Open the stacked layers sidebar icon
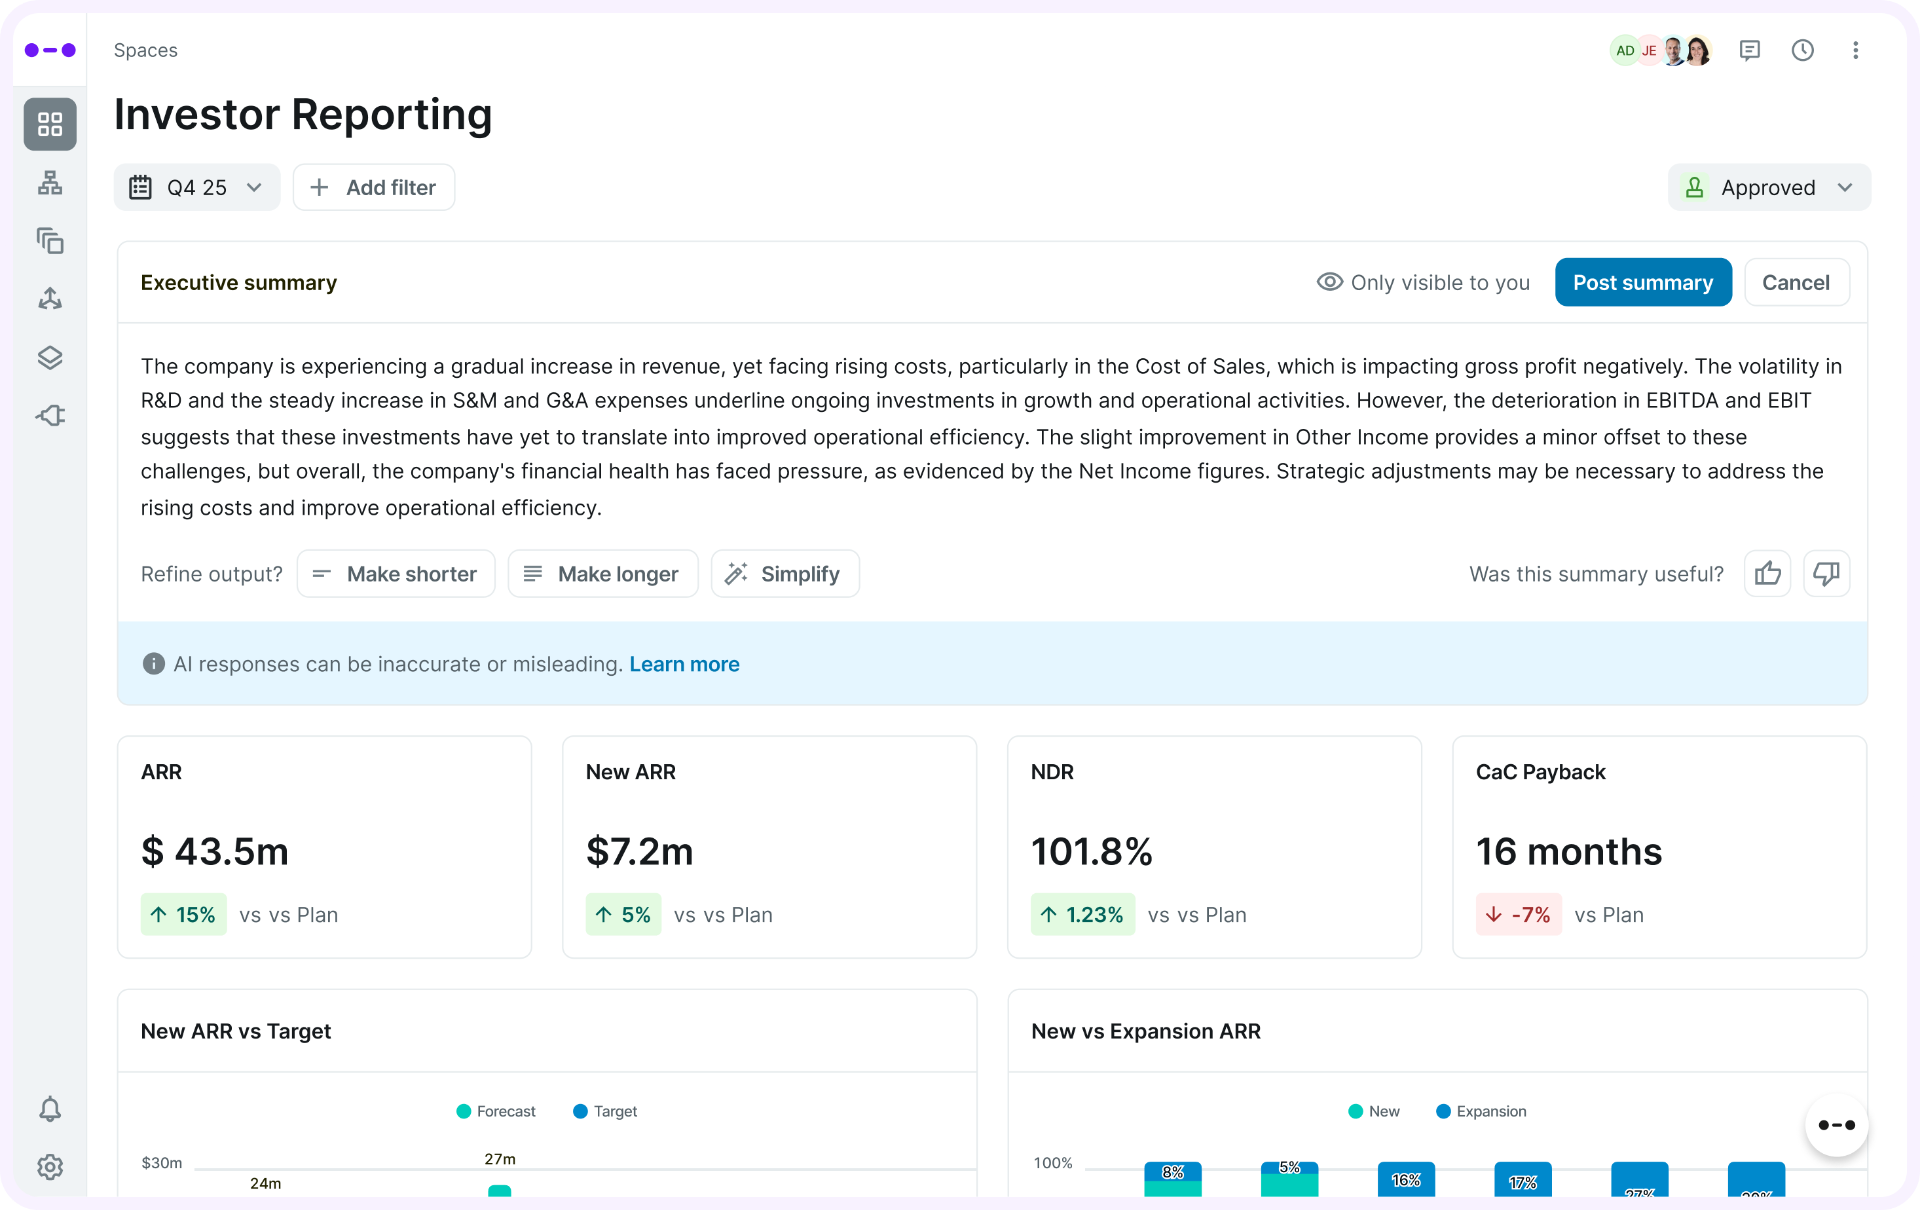The width and height of the screenshot is (1920, 1218). [50, 357]
